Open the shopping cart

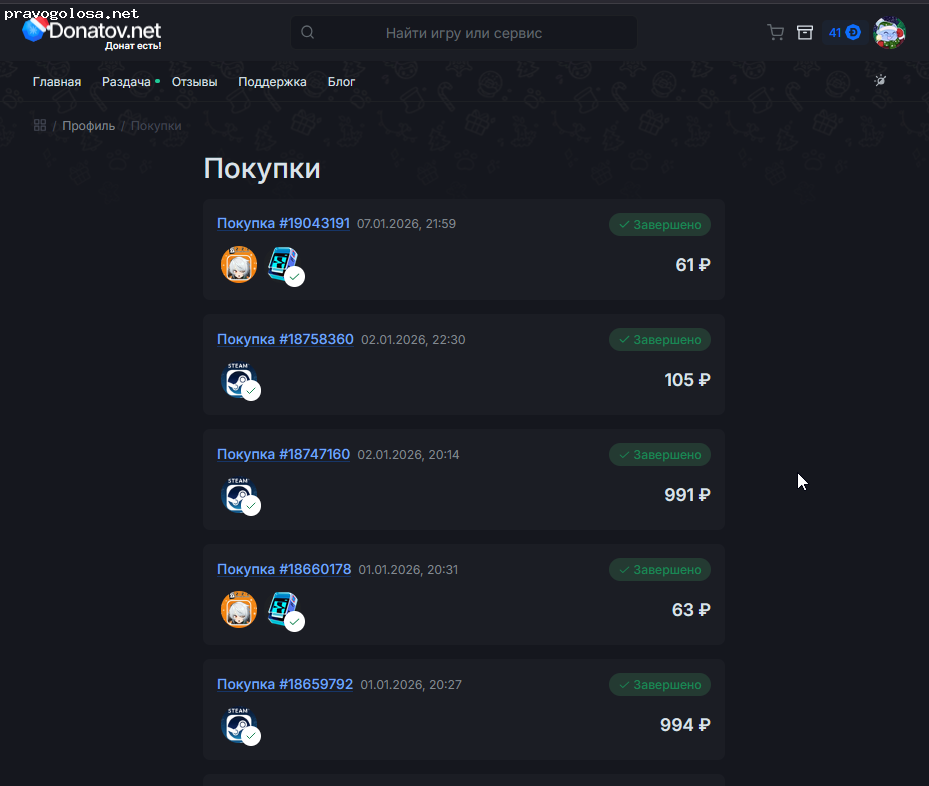(x=775, y=32)
